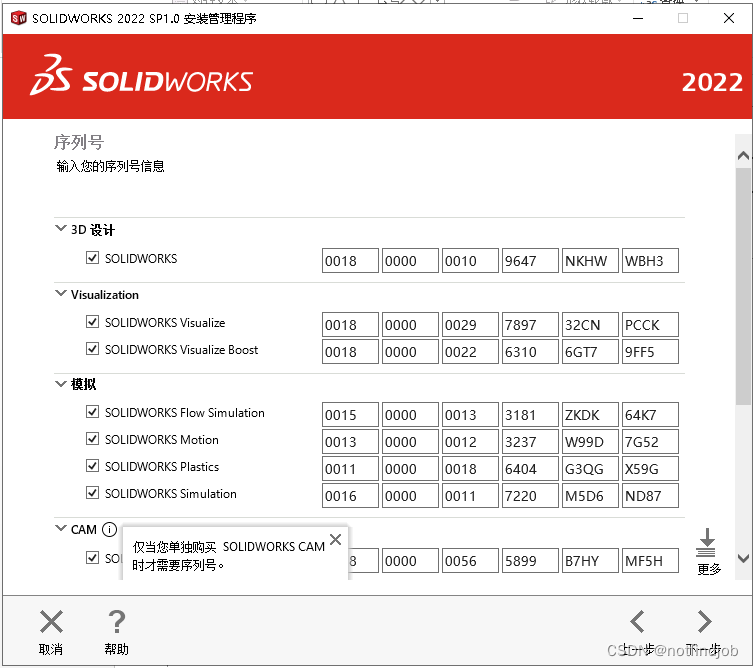Click the SOLIDWORKS logo in red banner

pyautogui.click(x=141, y=80)
